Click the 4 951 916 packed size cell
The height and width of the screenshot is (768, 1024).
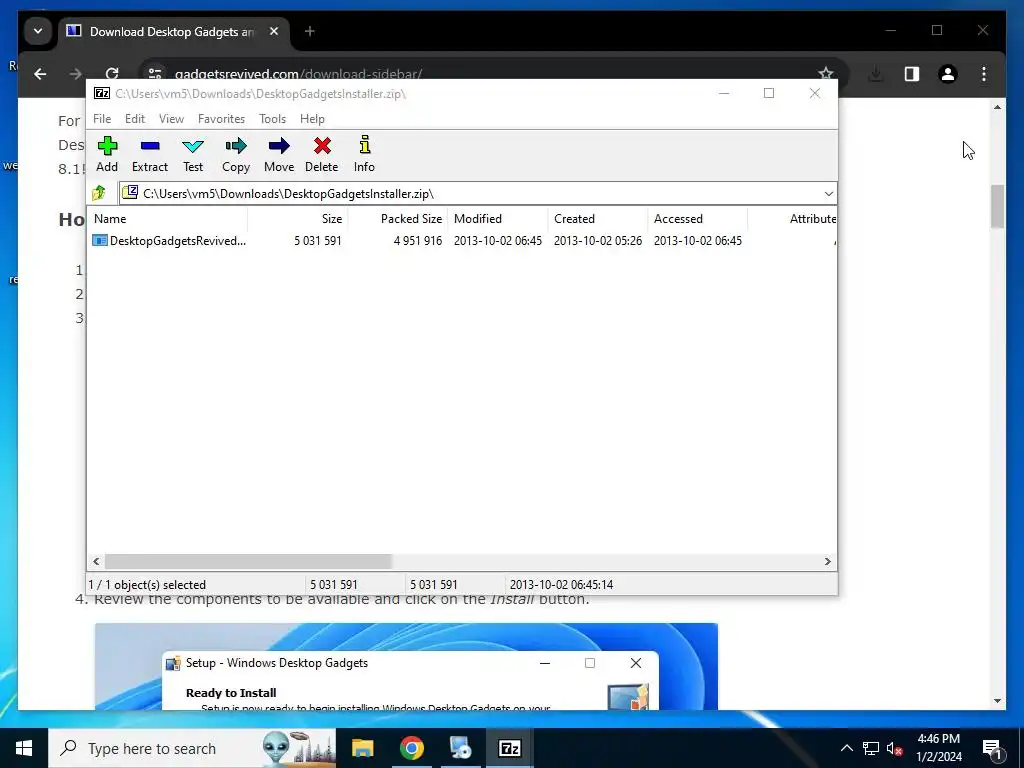pos(417,240)
